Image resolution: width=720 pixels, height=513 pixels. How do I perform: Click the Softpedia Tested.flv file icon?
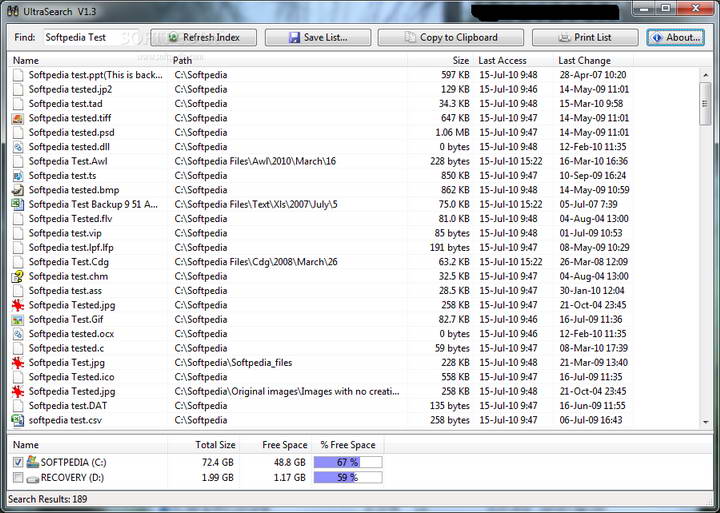click(x=18, y=219)
